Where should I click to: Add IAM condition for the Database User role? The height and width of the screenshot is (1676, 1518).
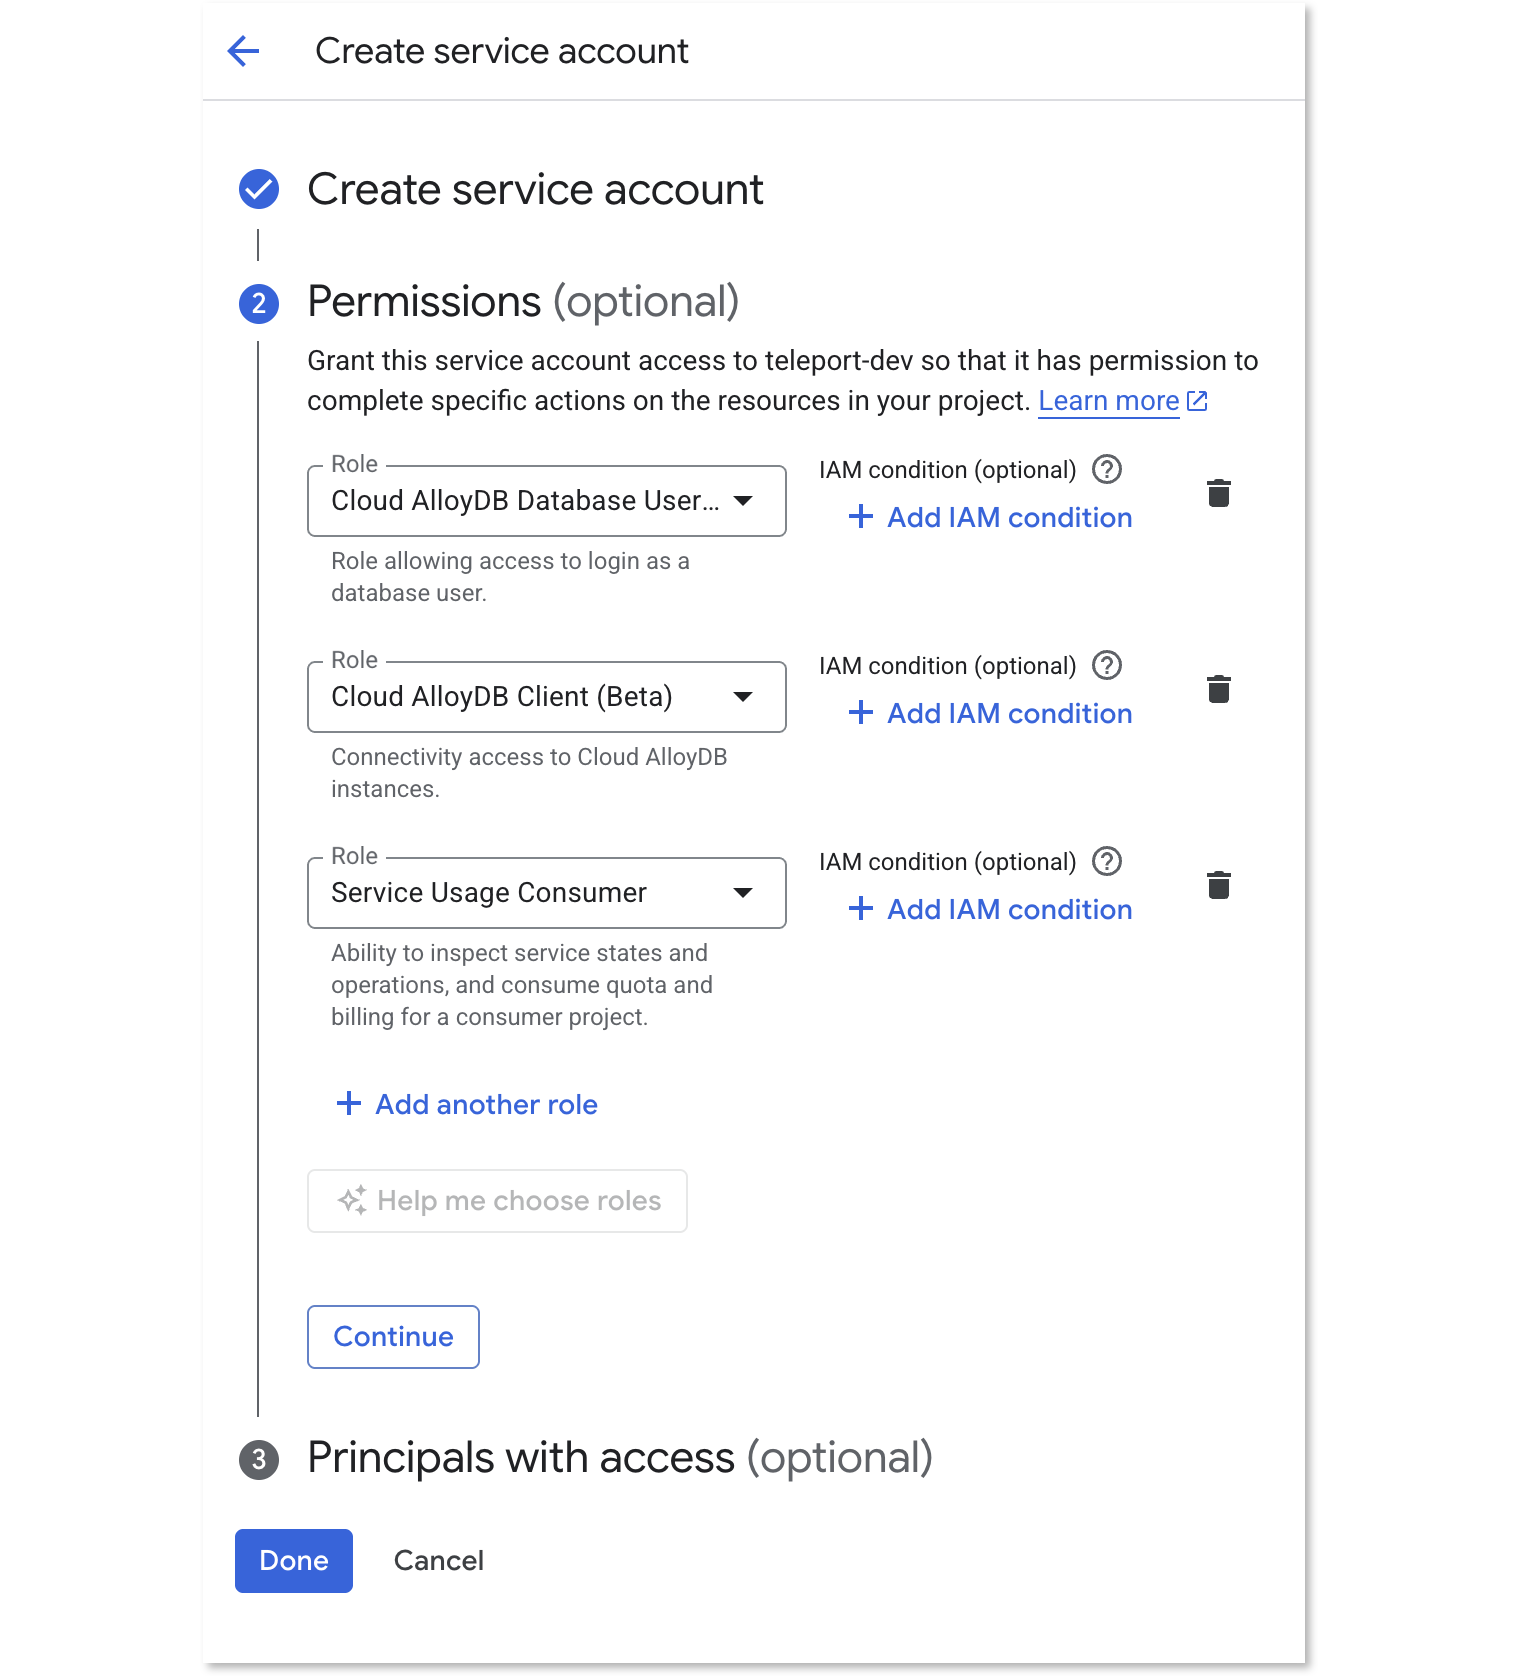988,517
